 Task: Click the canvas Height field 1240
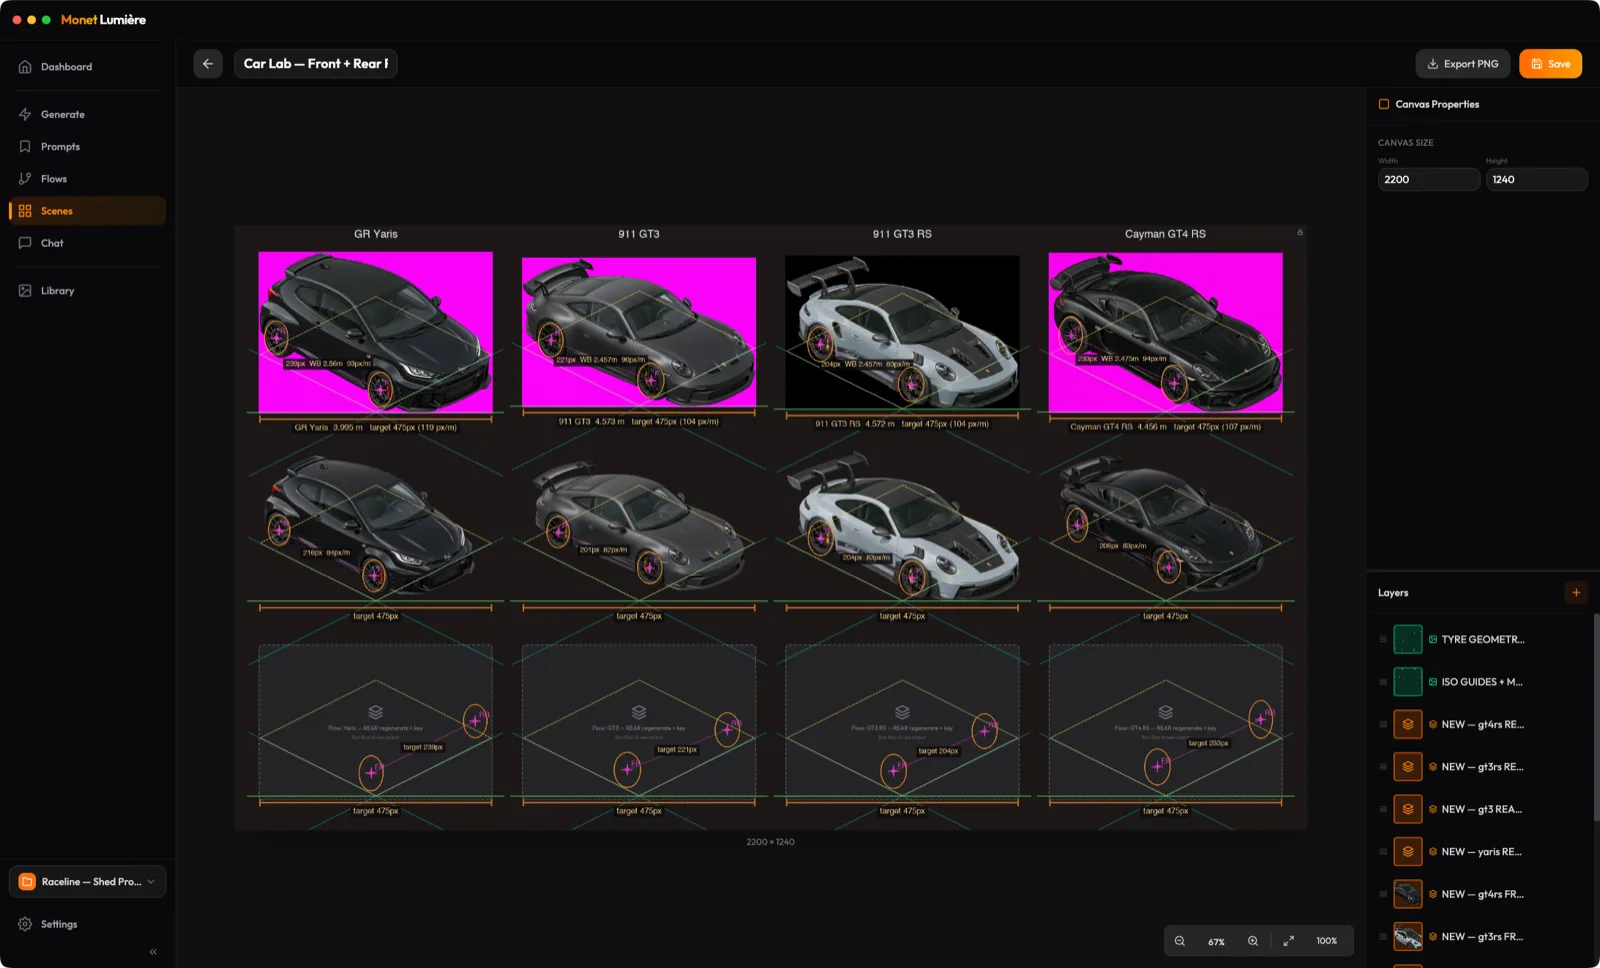tap(1536, 180)
